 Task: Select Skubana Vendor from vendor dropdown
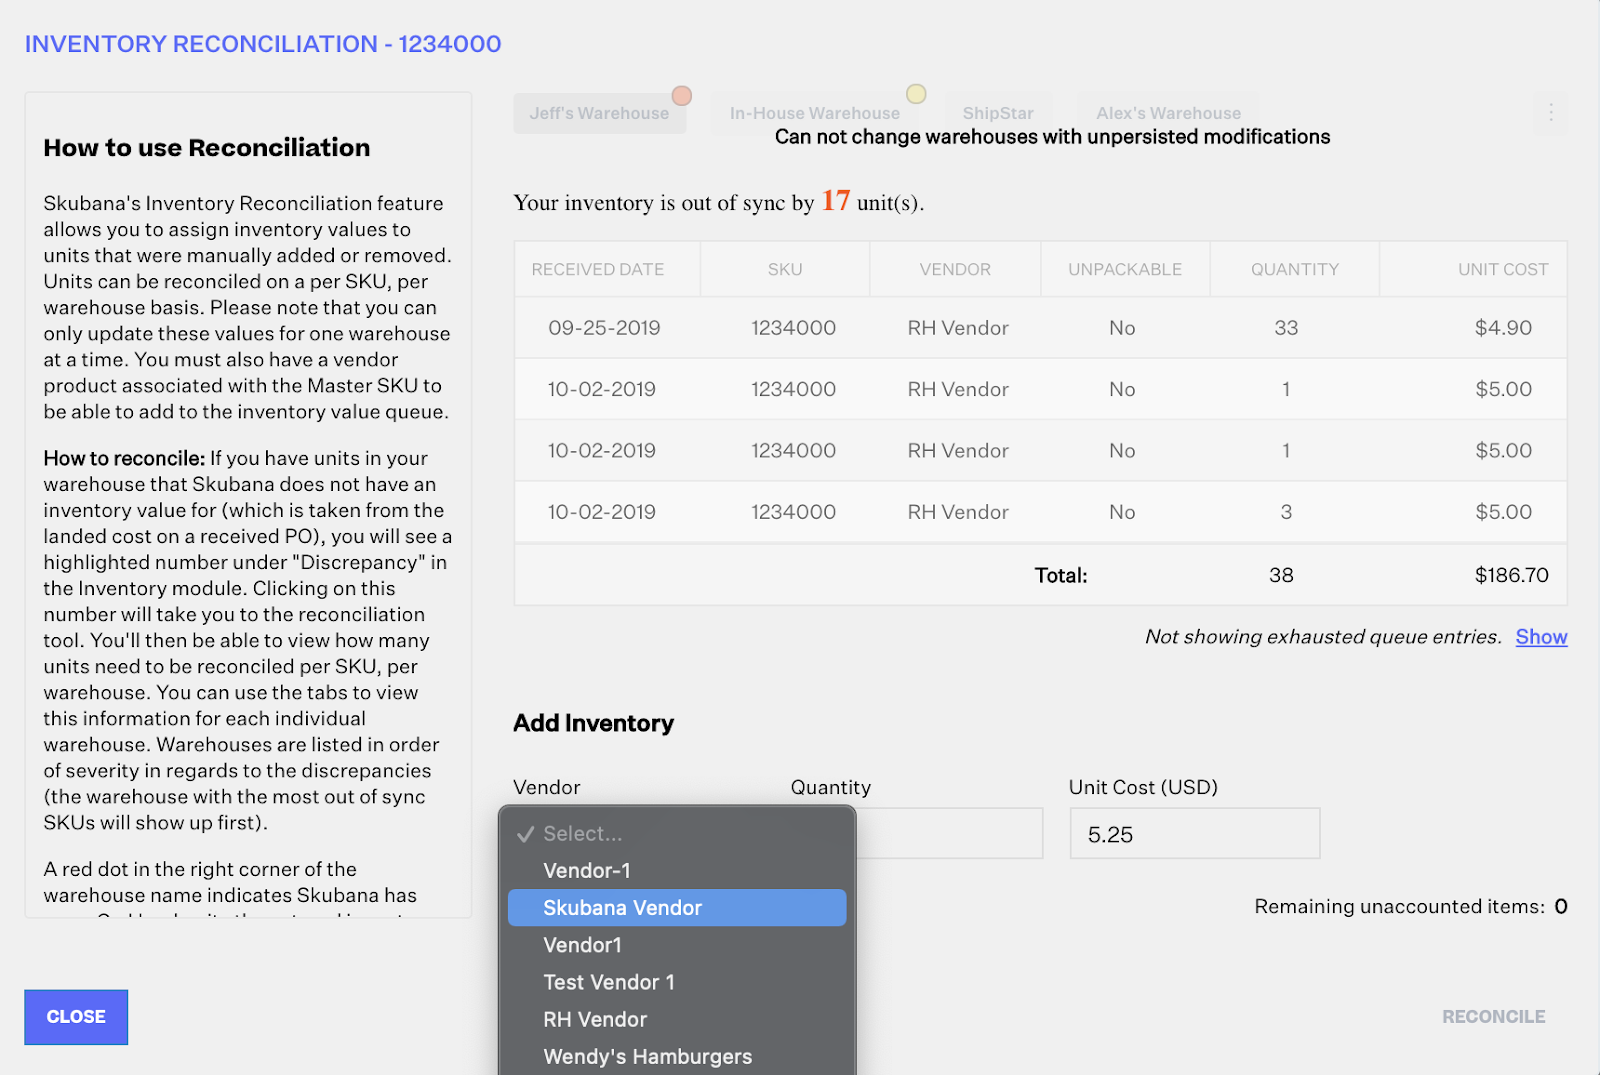(677, 908)
